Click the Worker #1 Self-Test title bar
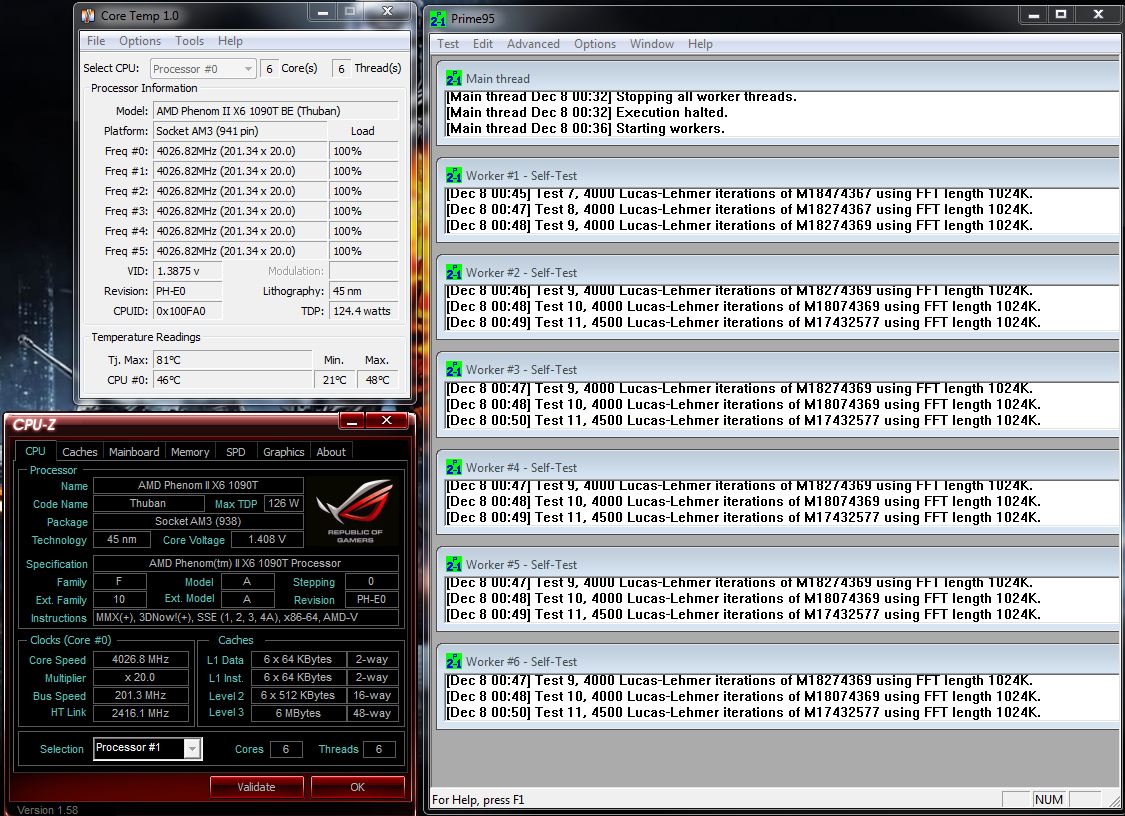The height and width of the screenshot is (816, 1125). 778,175
